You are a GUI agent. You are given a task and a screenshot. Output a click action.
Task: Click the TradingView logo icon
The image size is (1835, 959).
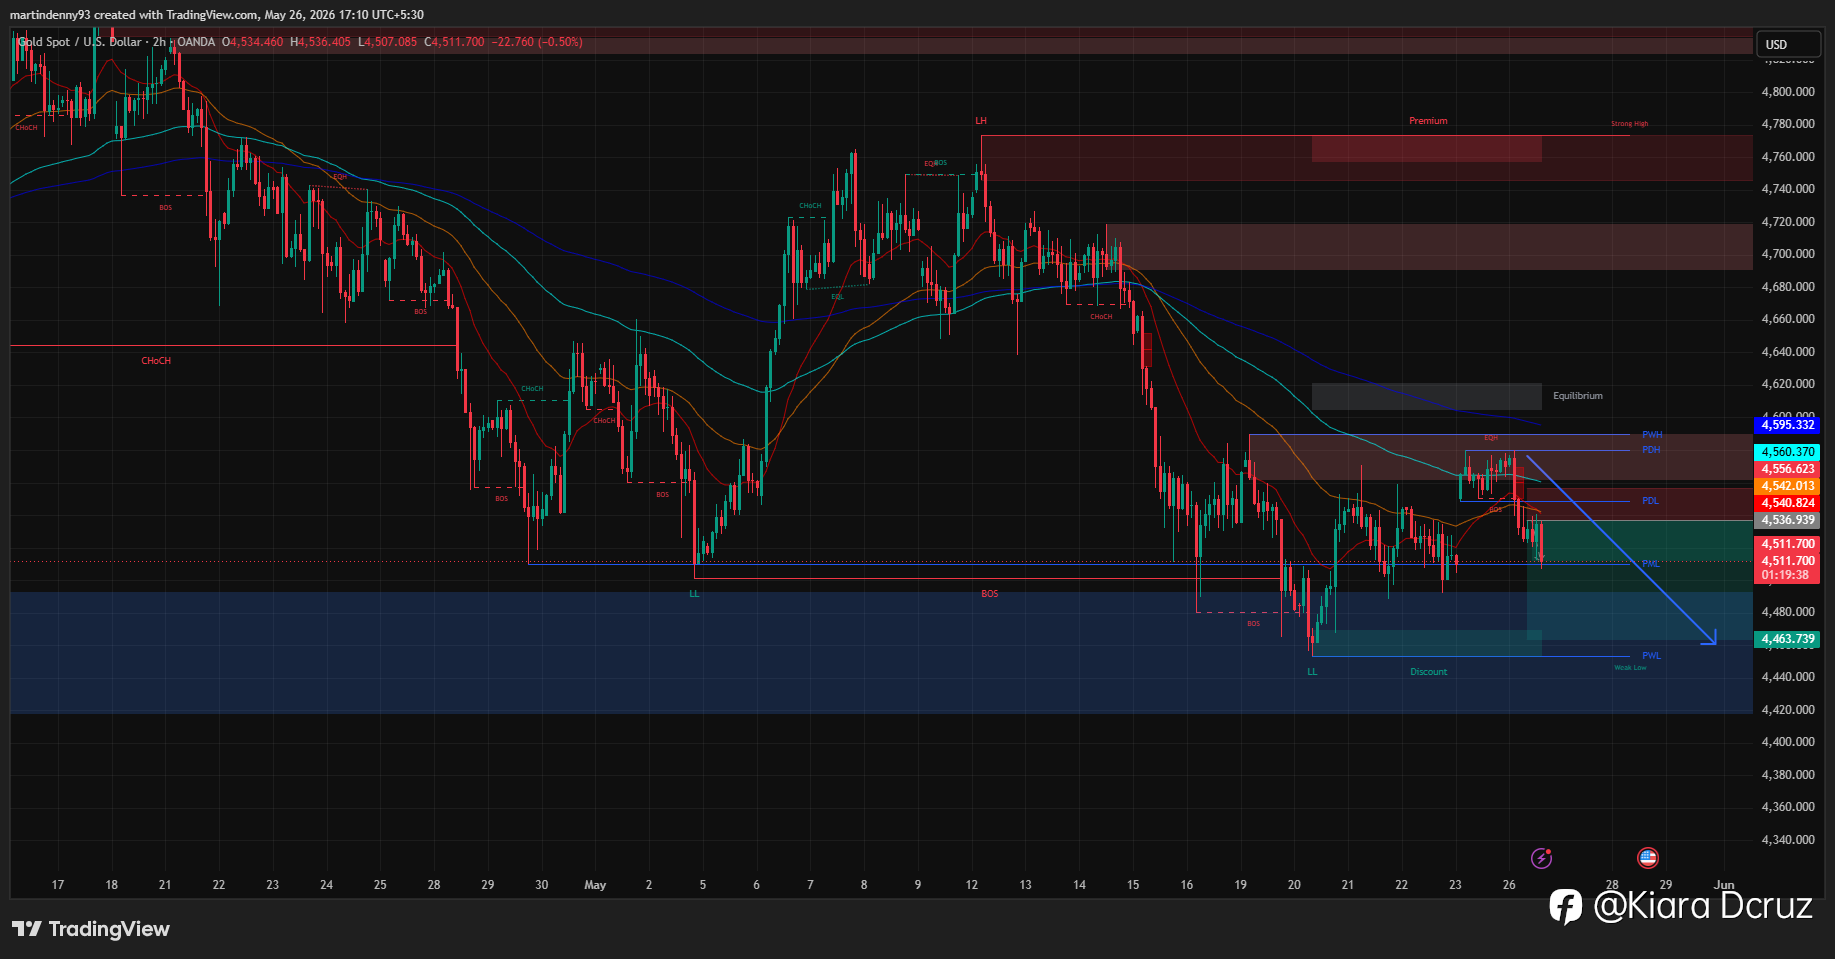tap(27, 929)
